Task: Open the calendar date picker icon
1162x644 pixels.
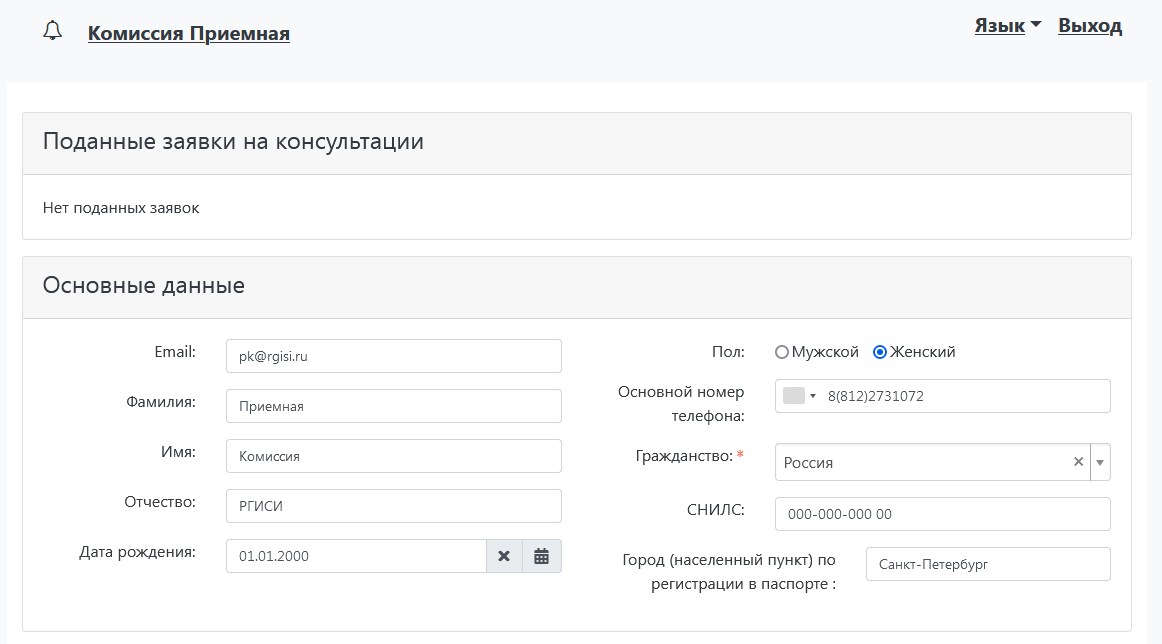Action: (542, 556)
